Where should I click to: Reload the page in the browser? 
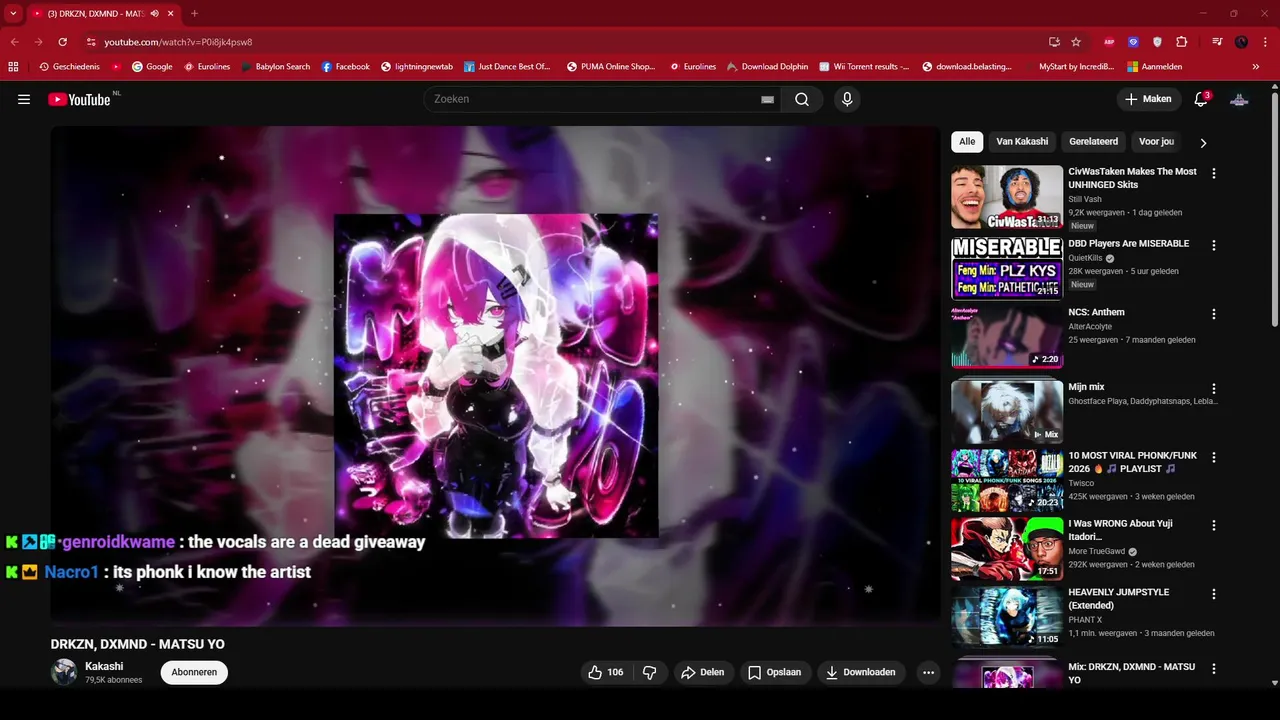(62, 42)
